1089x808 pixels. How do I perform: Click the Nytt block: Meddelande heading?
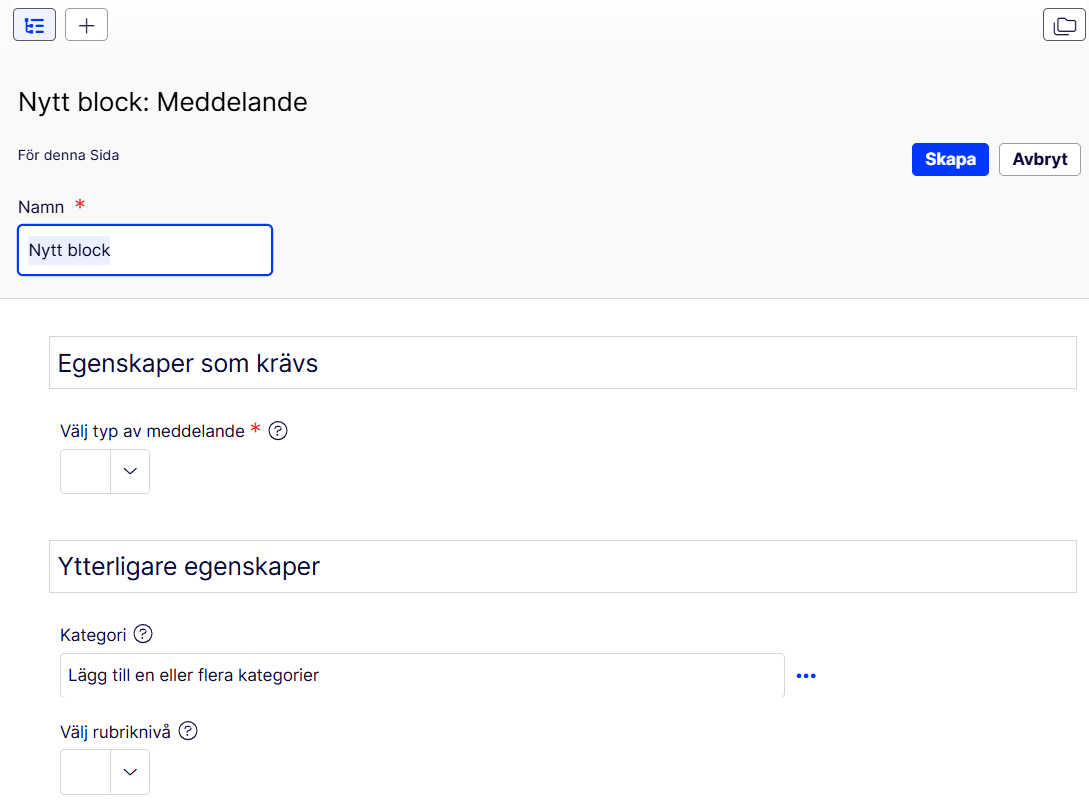coord(163,102)
